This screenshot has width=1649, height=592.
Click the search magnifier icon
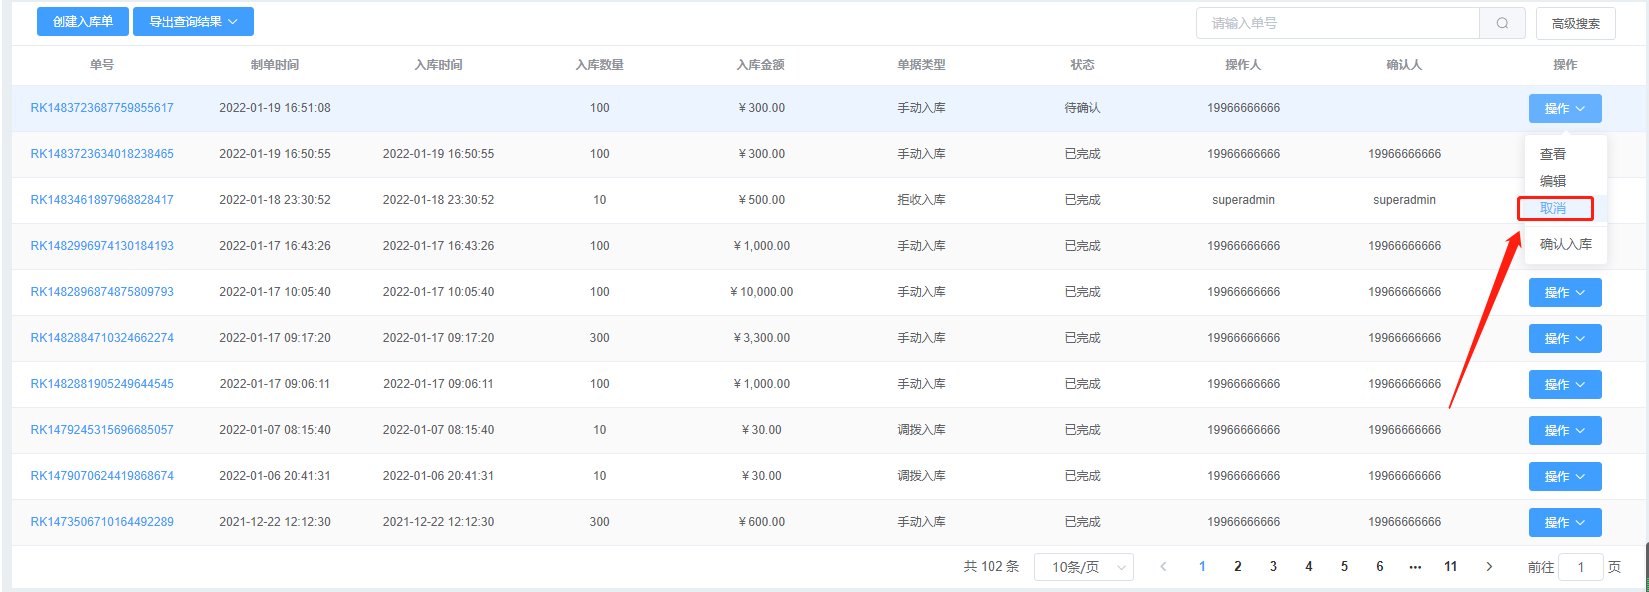tap(1502, 23)
